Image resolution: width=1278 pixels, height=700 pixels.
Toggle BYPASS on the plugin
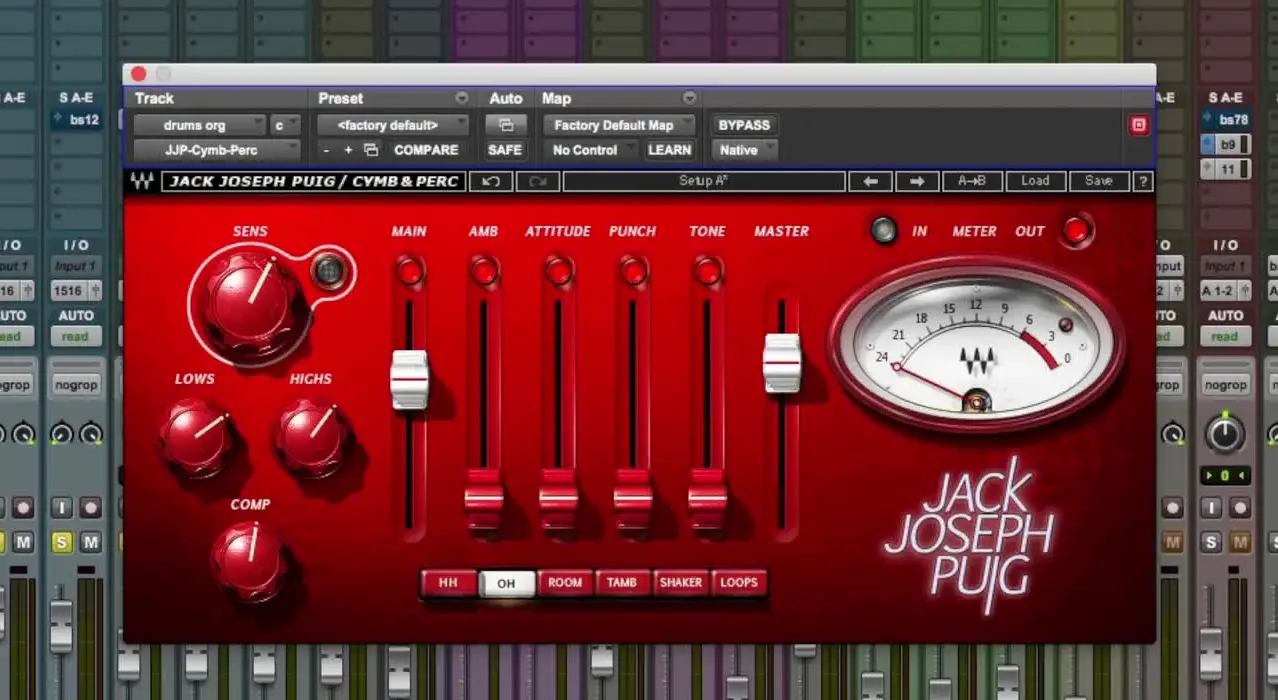pos(743,124)
